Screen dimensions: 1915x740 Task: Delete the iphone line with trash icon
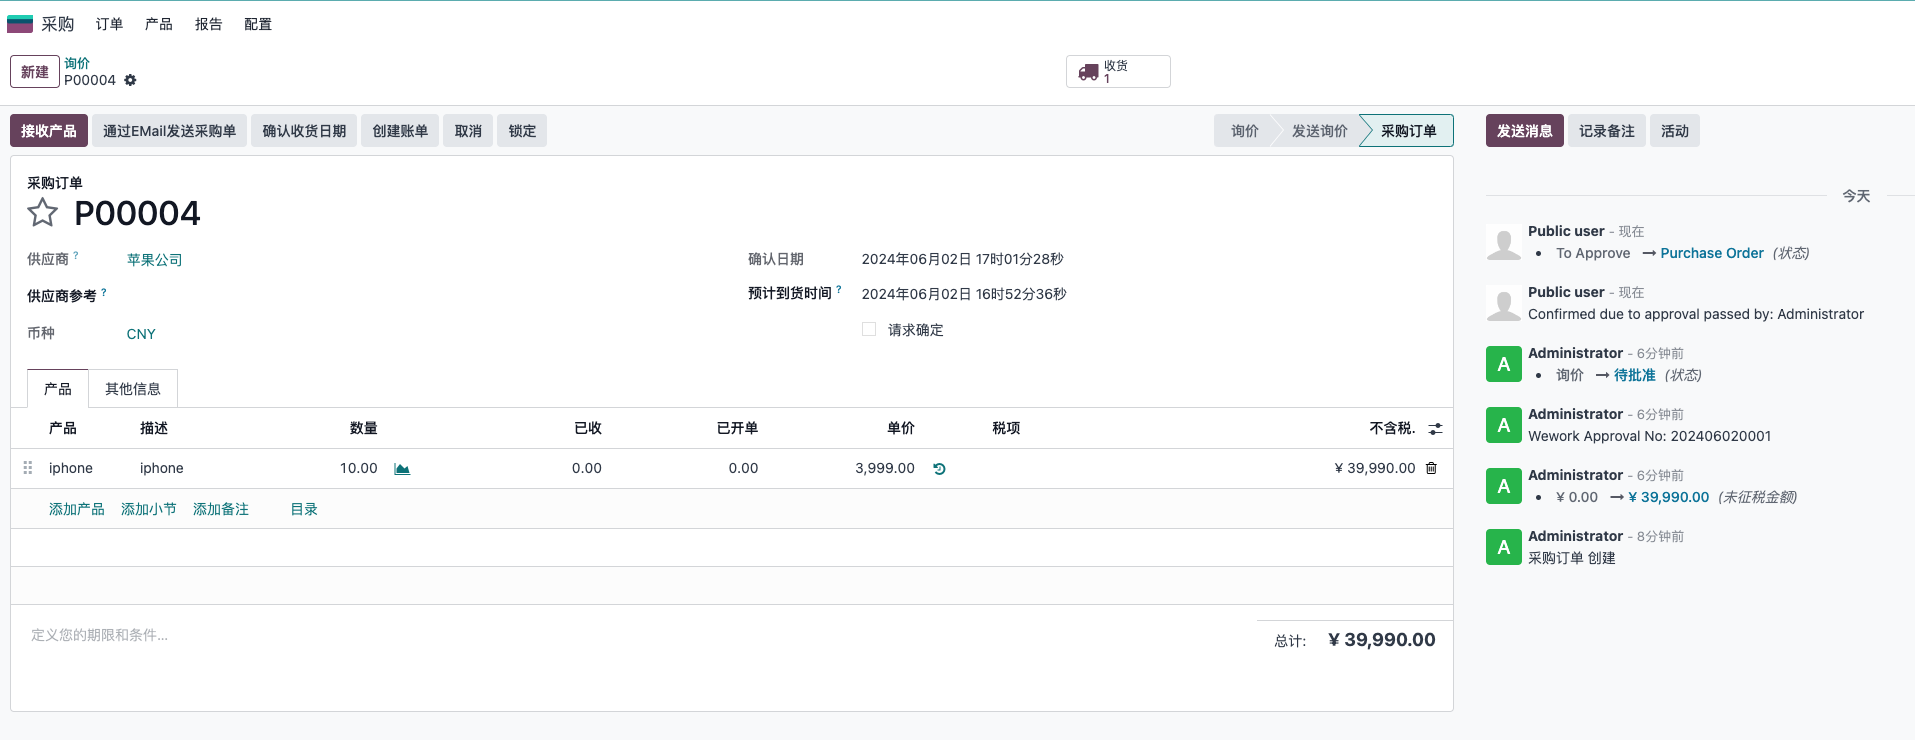(1431, 468)
